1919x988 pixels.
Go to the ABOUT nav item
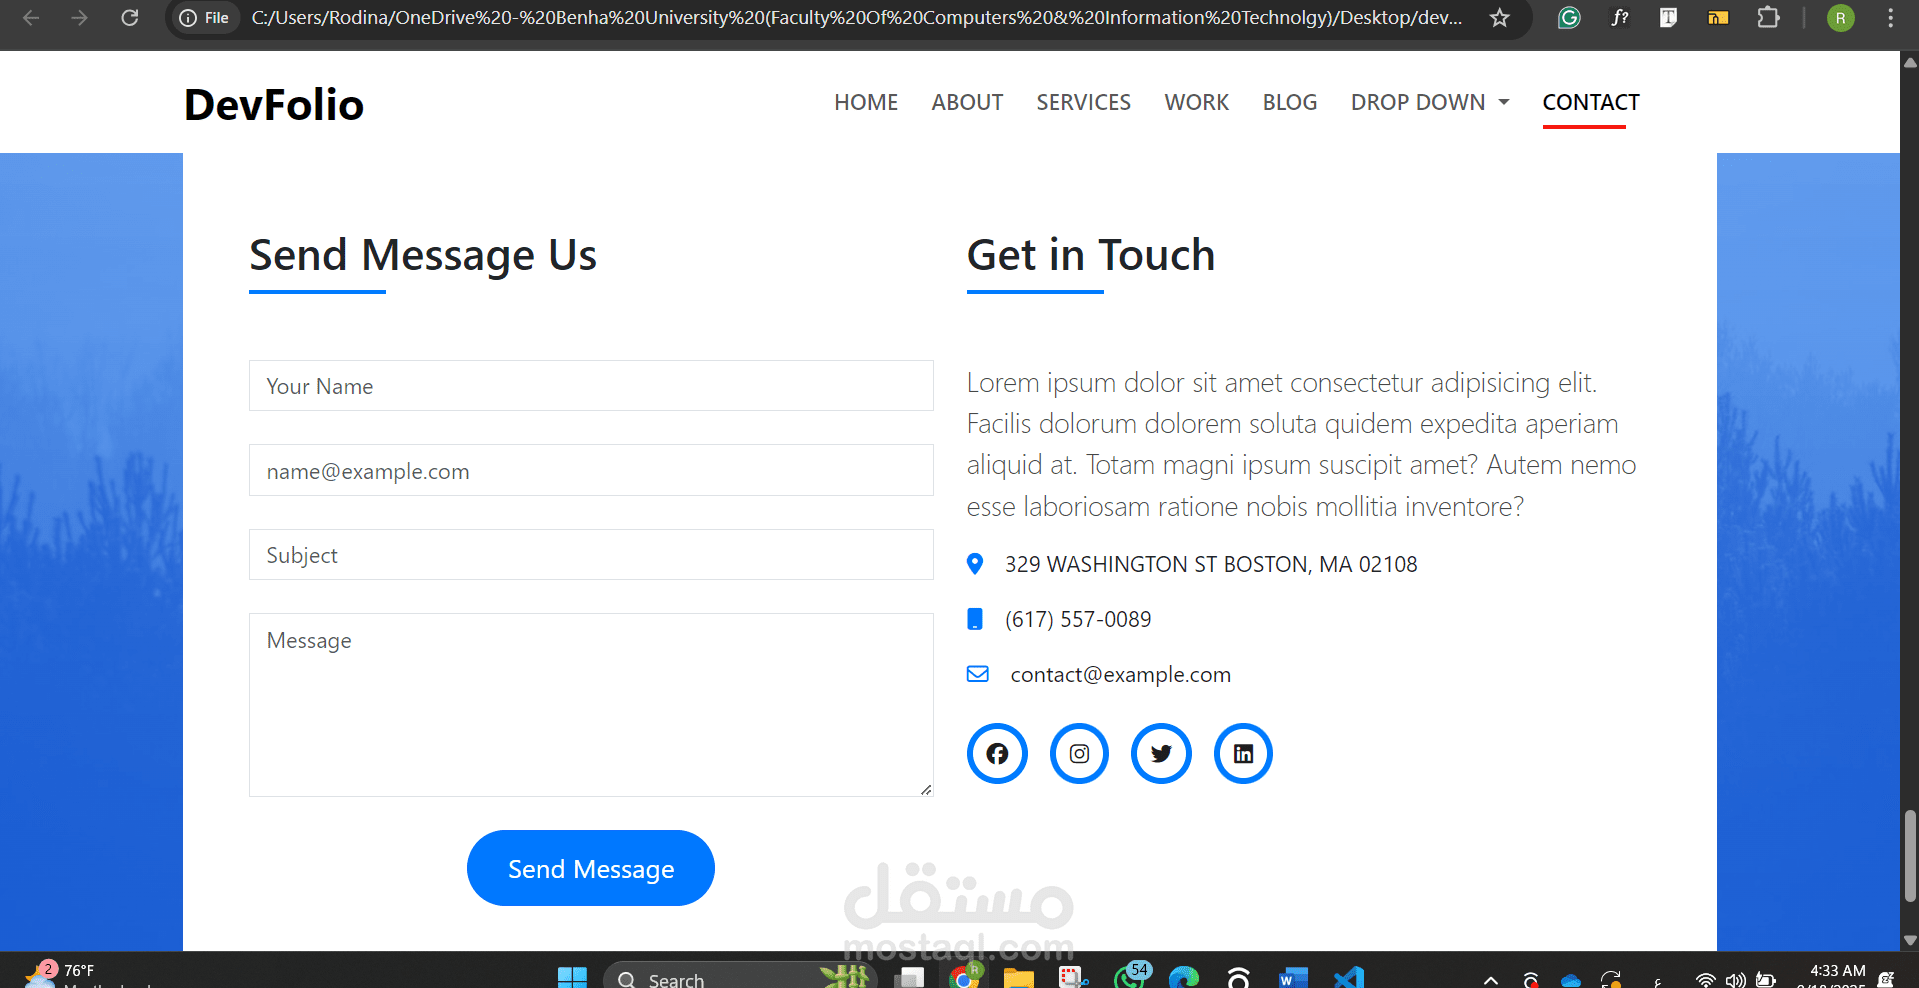tap(967, 102)
